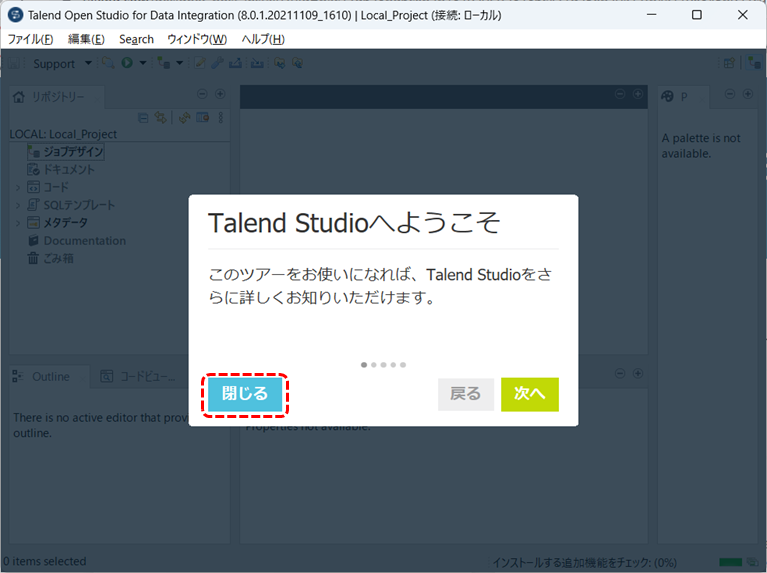Open the ファイル menu

(30, 39)
